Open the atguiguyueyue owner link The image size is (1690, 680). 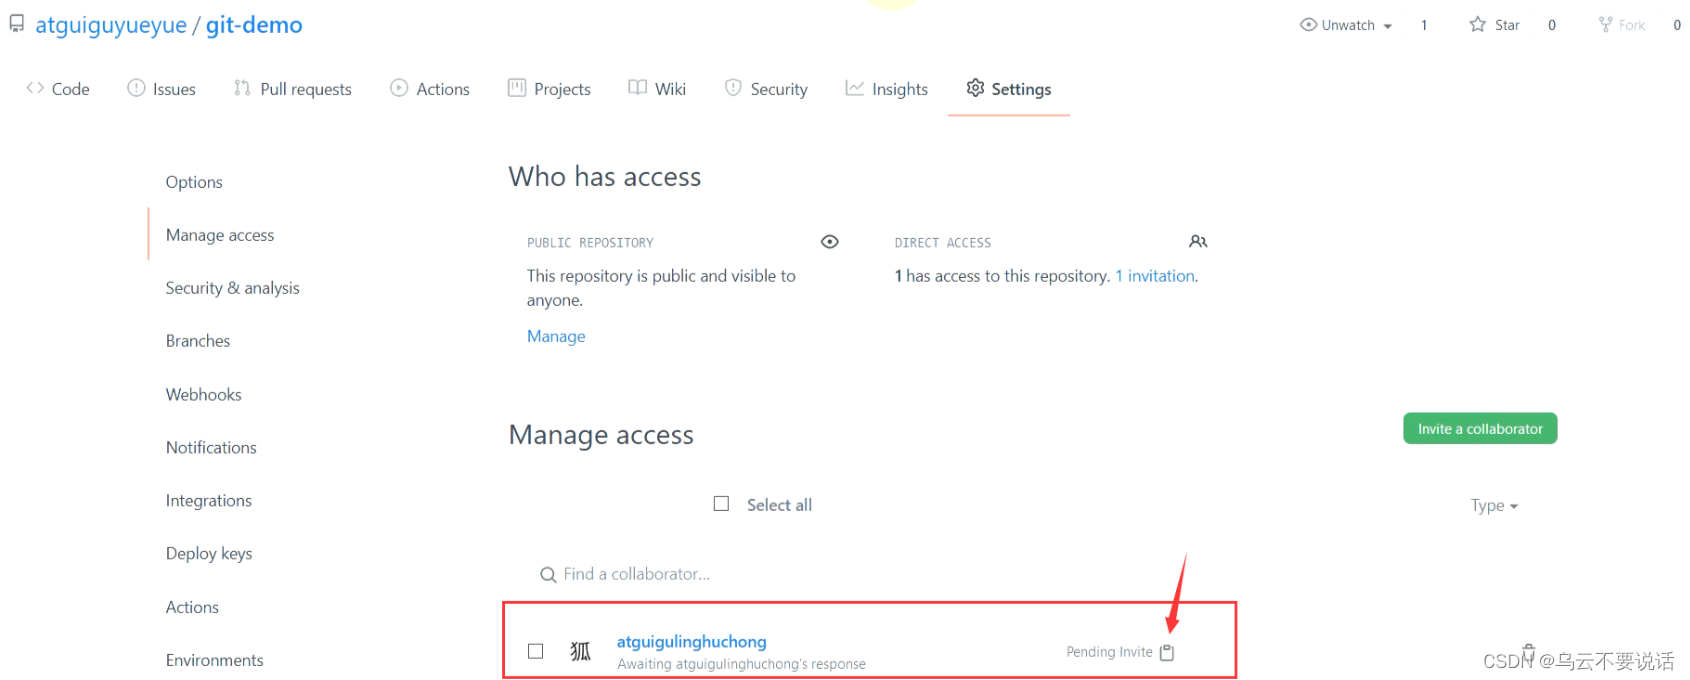click(111, 25)
